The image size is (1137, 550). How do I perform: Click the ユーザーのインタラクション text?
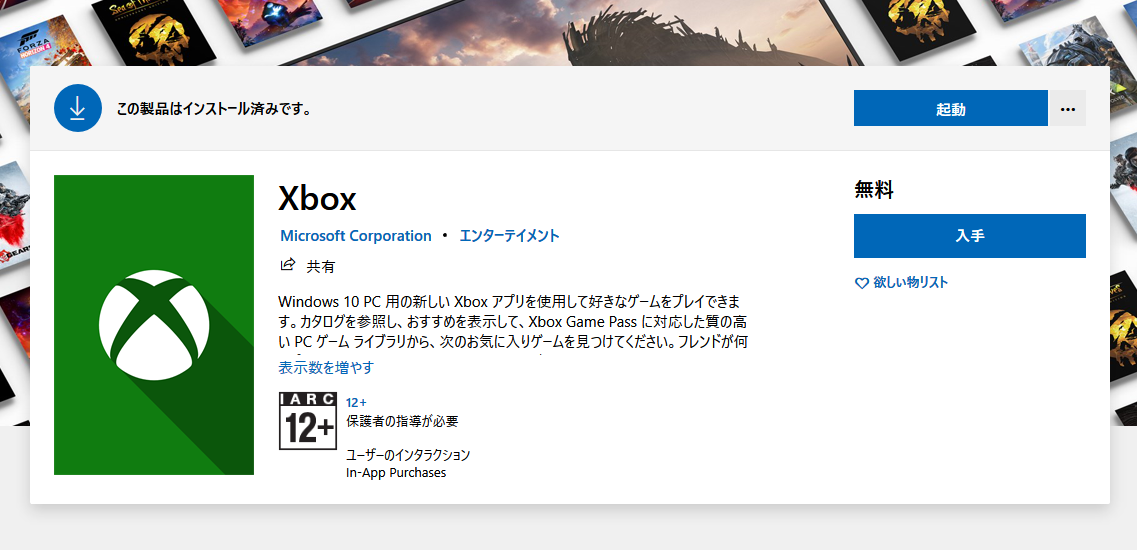tap(408, 455)
